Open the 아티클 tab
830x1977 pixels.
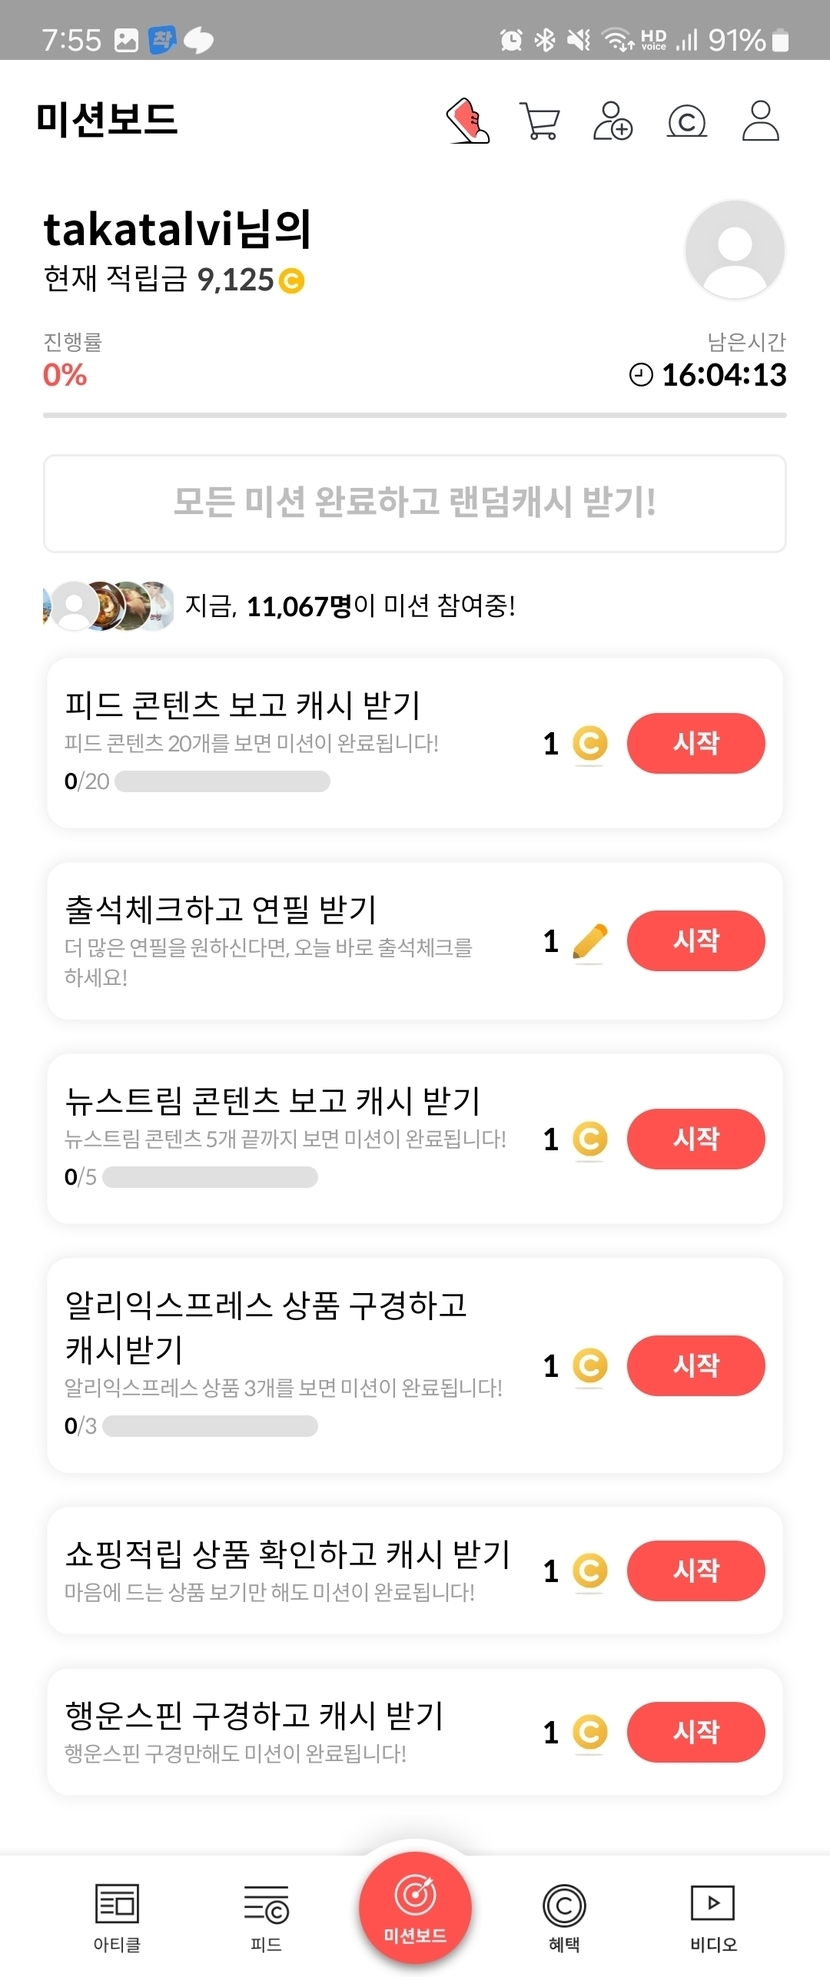click(117, 1917)
